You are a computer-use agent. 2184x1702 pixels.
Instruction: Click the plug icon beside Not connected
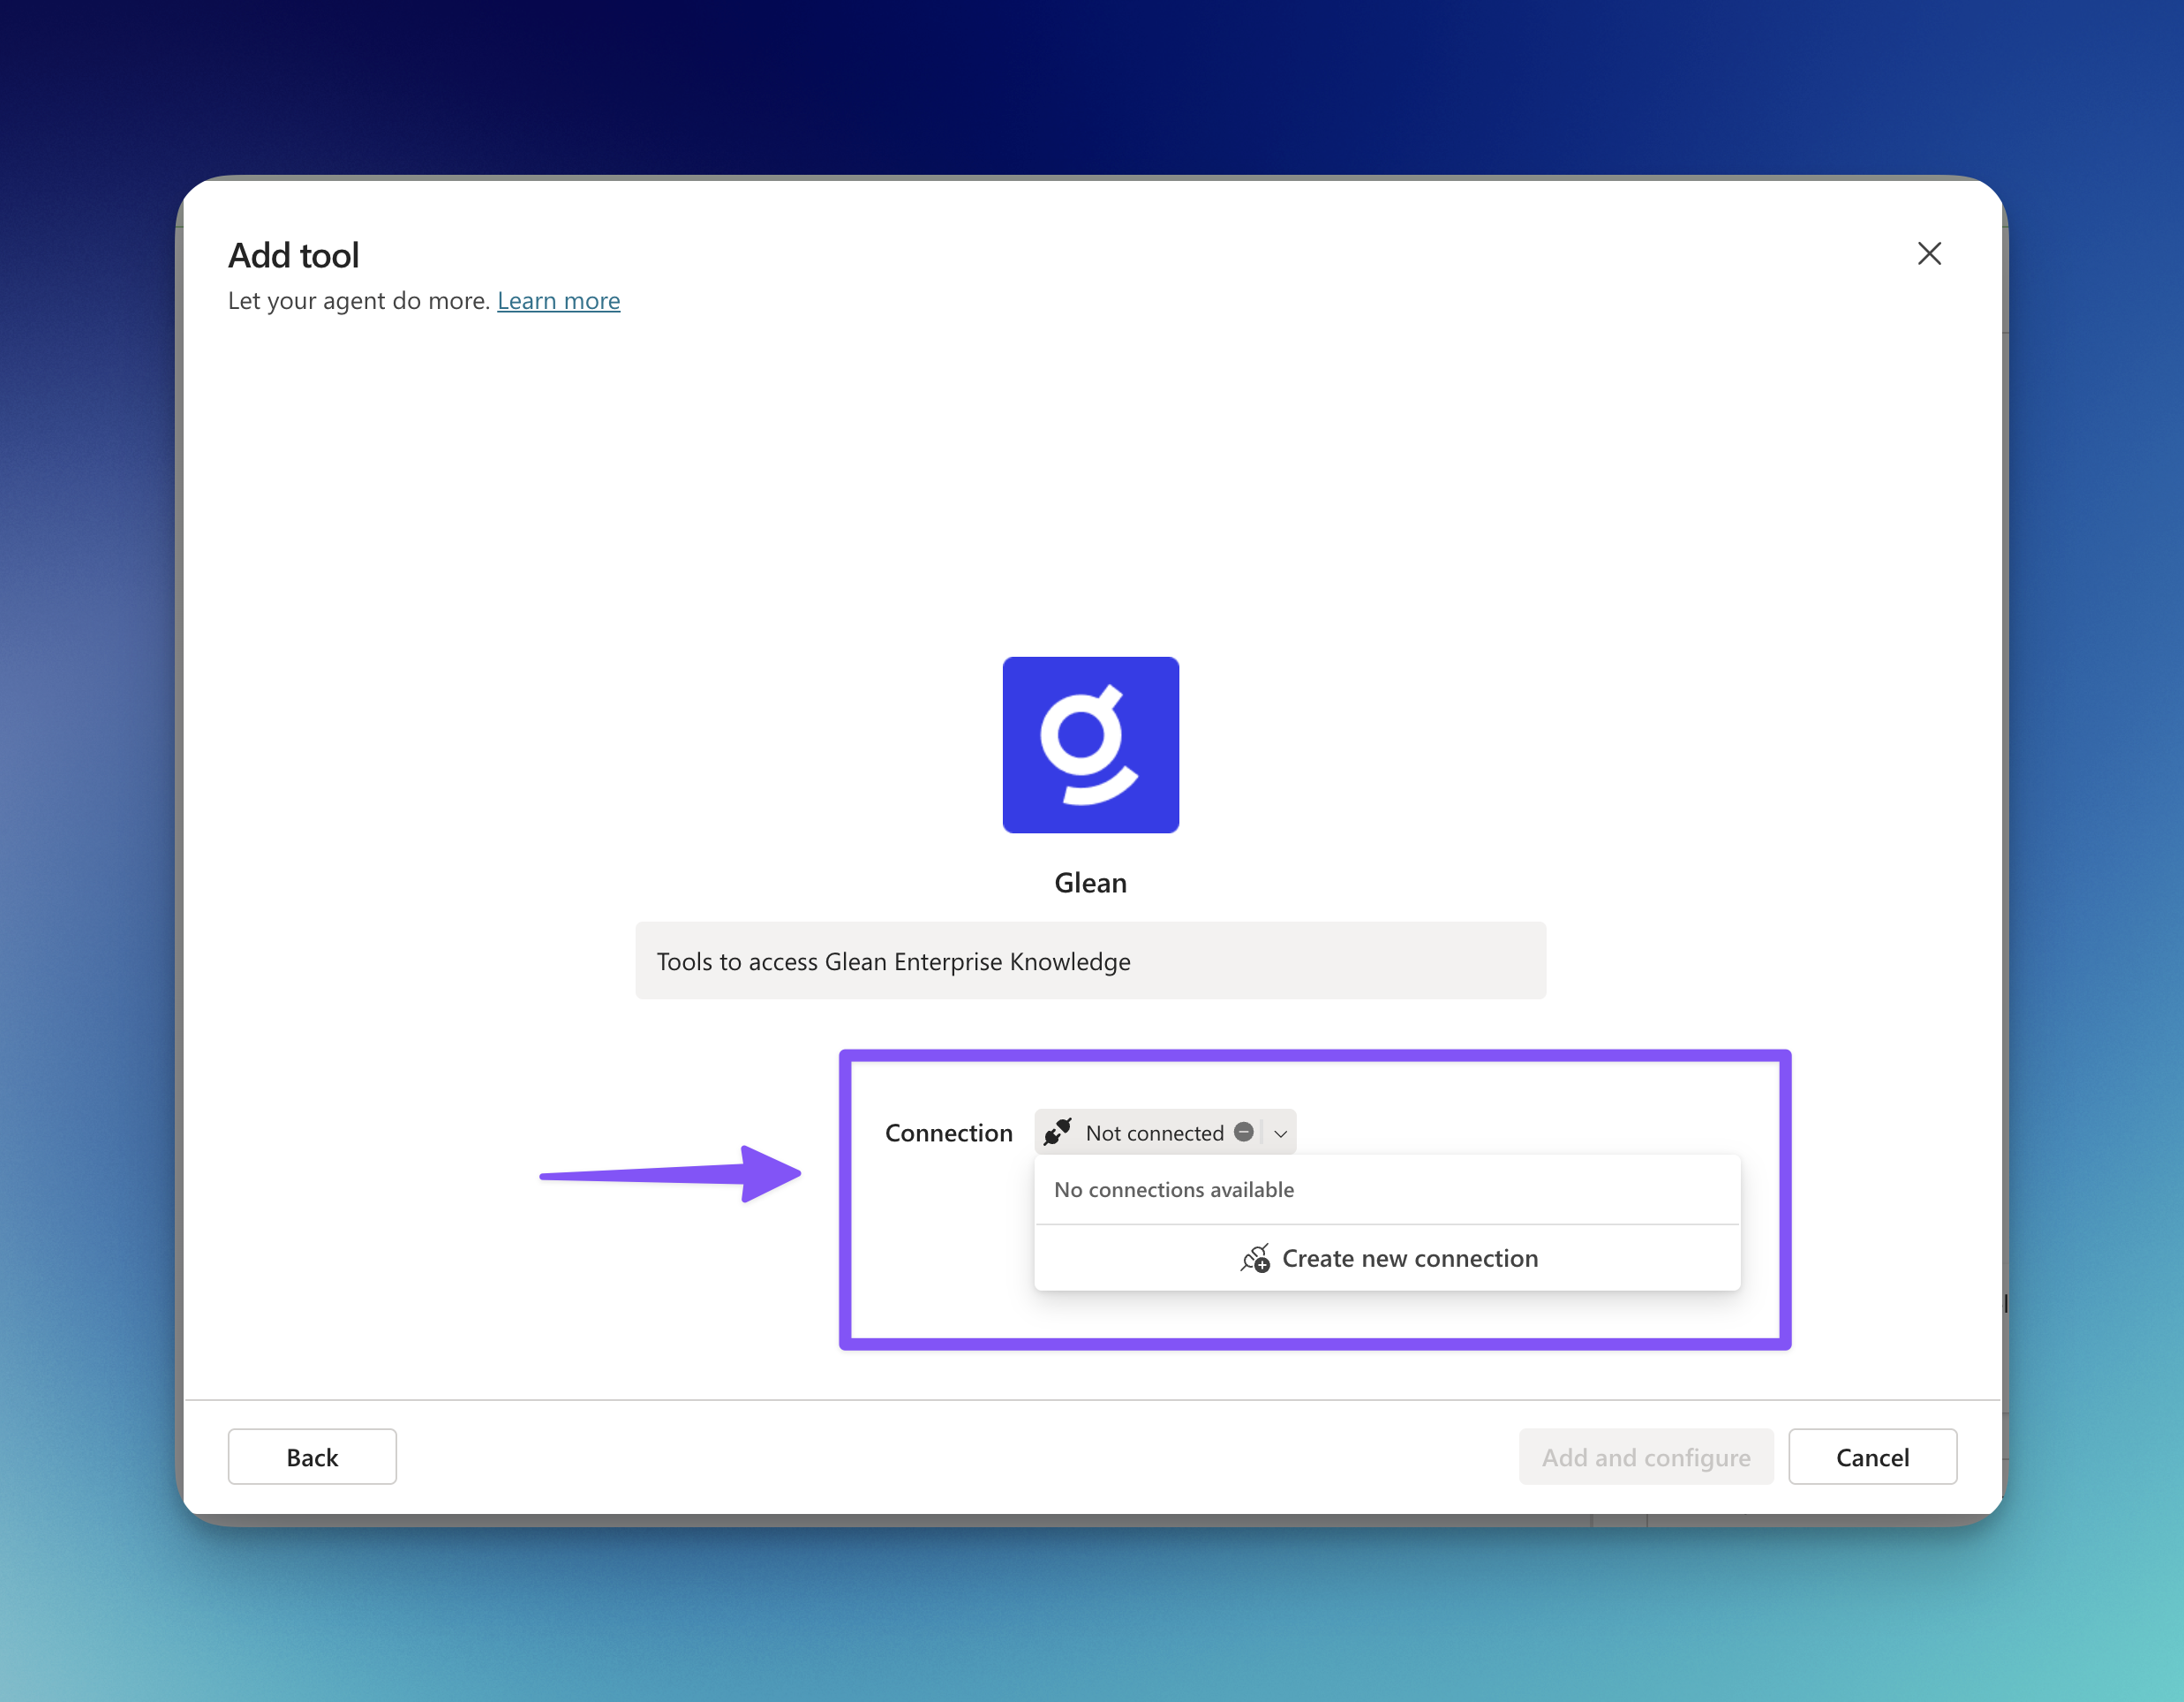(x=1058, y=1132)
